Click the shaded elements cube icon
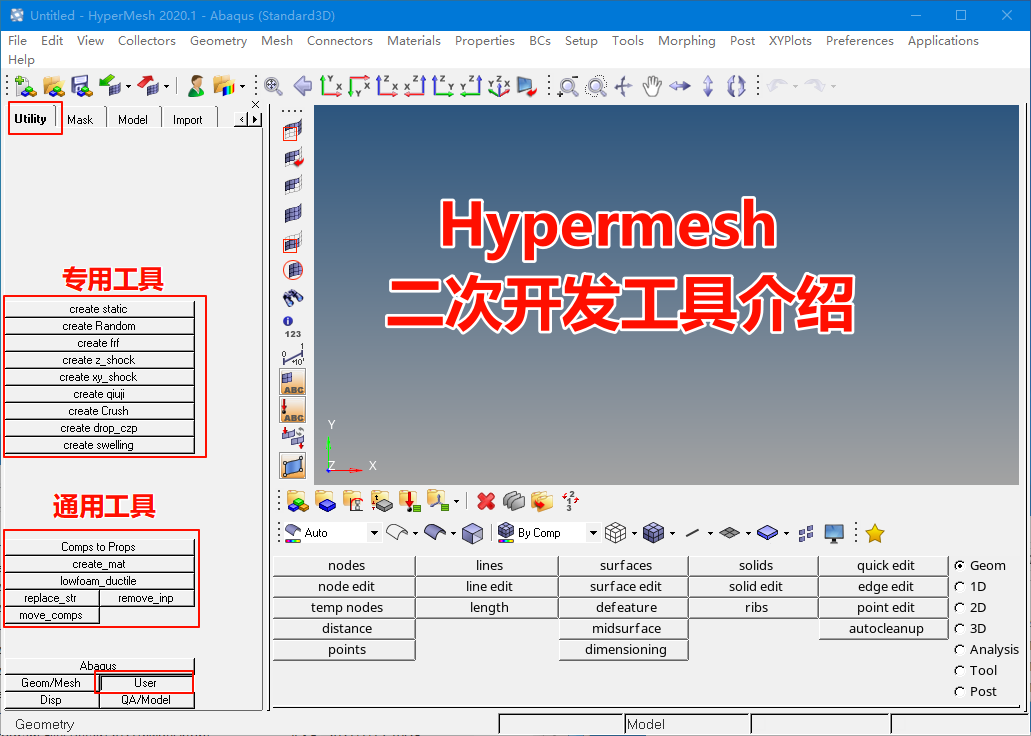1031x736 pixels. tap(653, 533)
